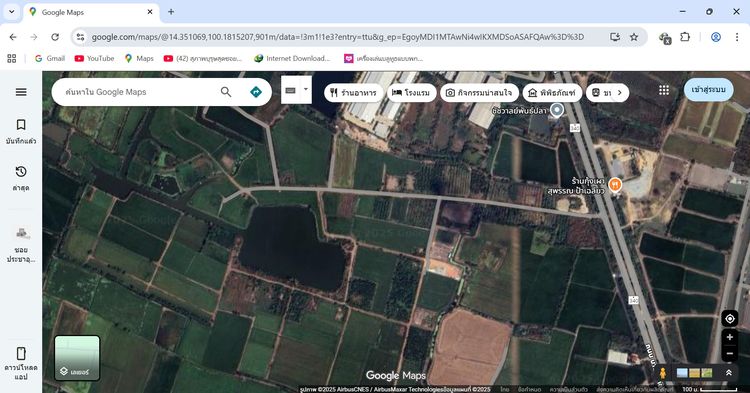Select the green terrain imagery thumbnail
The height and width of the screenshot is (393, 750).
coord(706,373)
